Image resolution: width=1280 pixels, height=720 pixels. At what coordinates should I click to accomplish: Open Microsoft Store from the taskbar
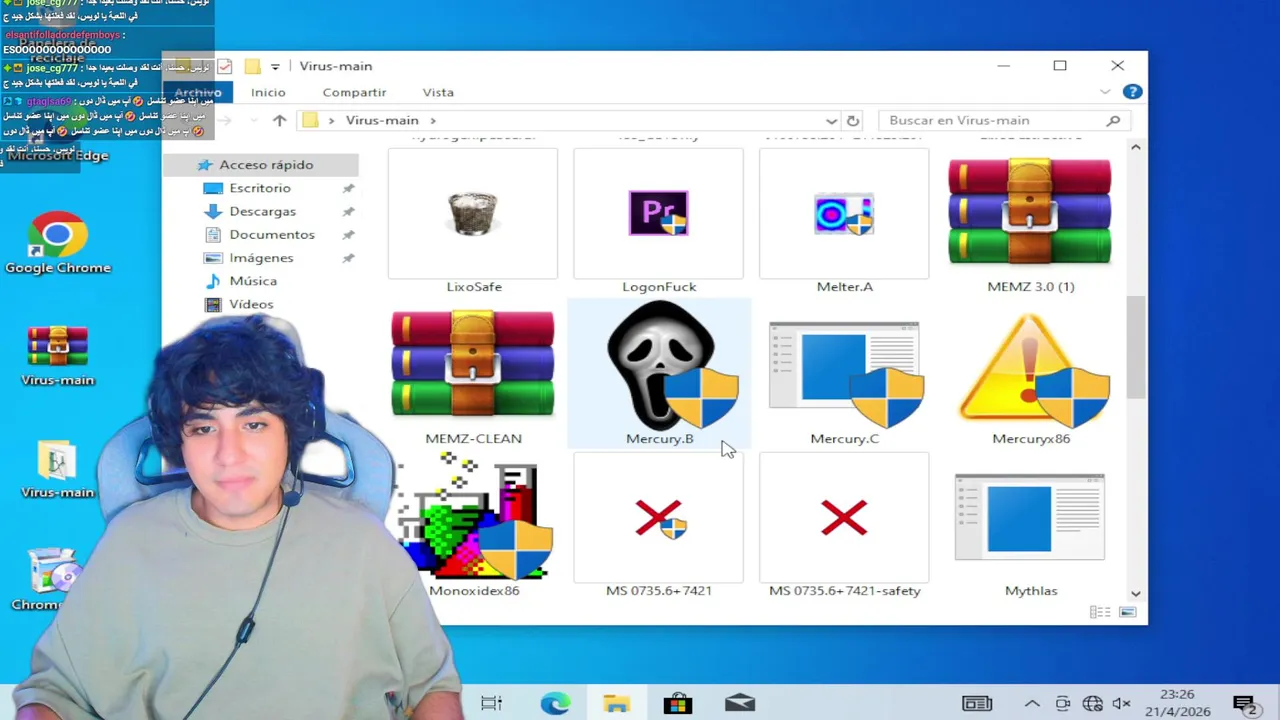pyautogui.click(x=678, y=704)
